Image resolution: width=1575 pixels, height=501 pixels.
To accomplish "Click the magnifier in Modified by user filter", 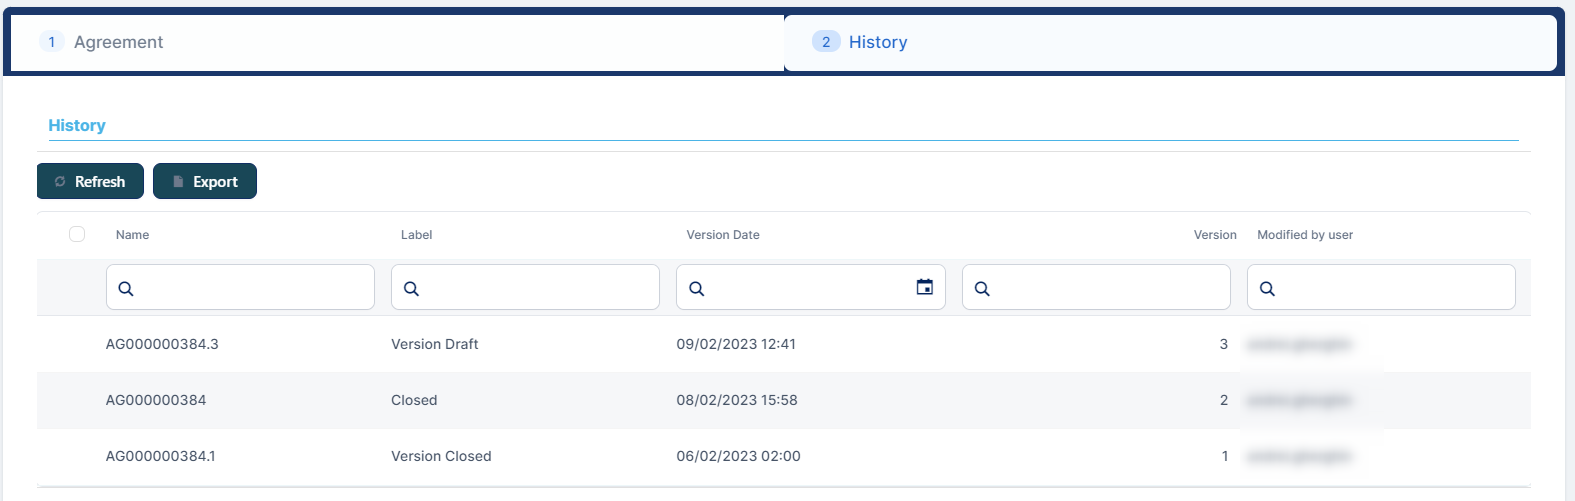I will (1267, 288).
